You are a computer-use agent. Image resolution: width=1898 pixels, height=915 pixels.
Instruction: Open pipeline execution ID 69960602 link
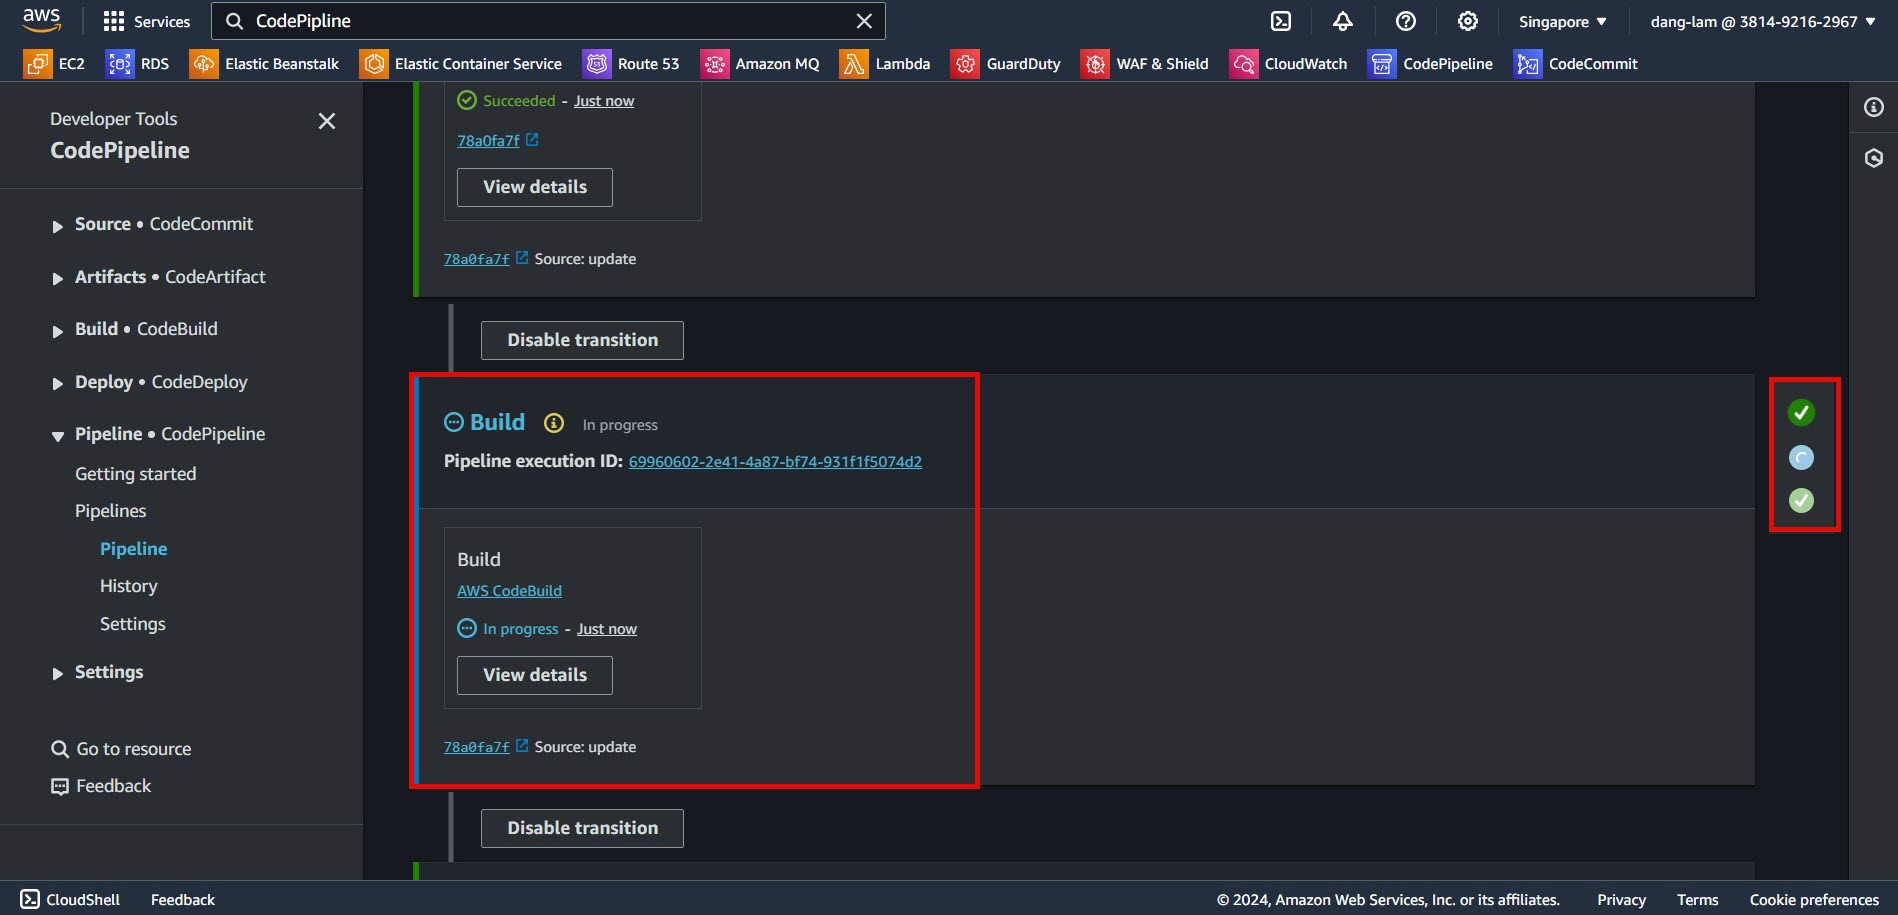775,462
